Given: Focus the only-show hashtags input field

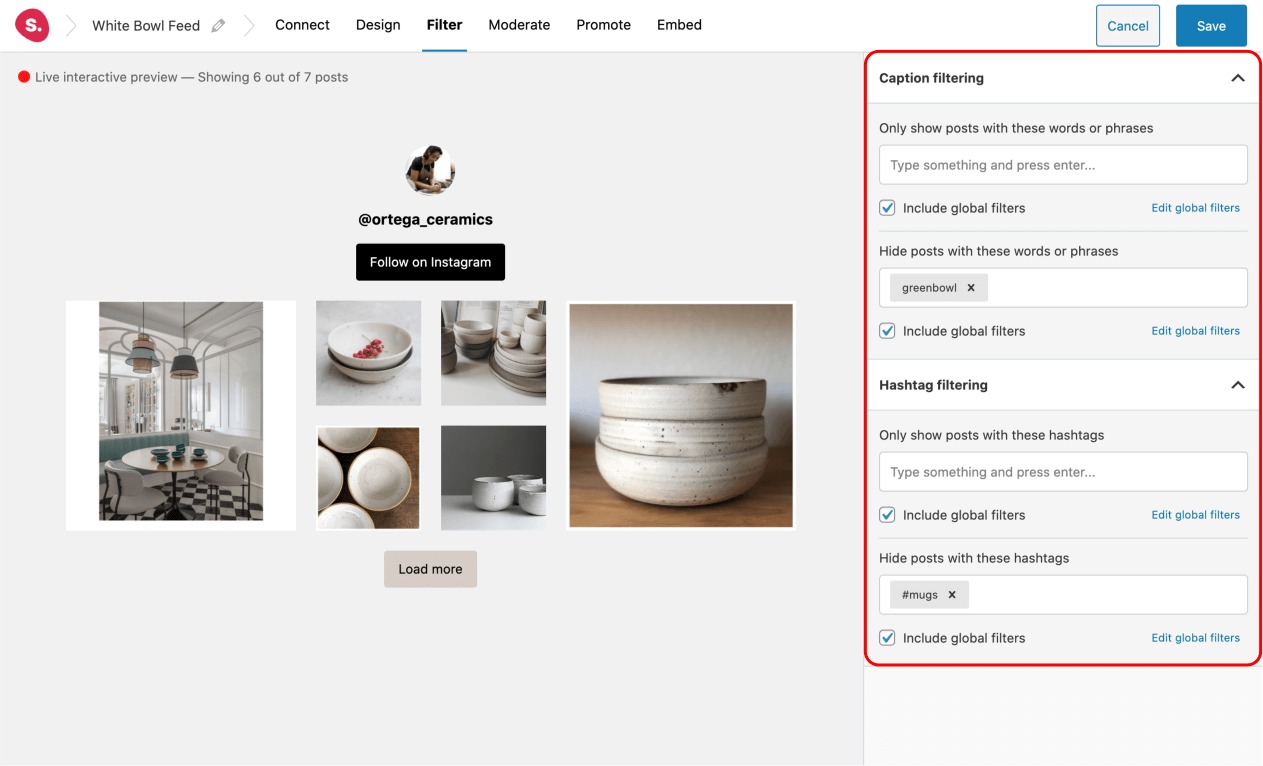Looking at the screenshot, I should 1063,472.
